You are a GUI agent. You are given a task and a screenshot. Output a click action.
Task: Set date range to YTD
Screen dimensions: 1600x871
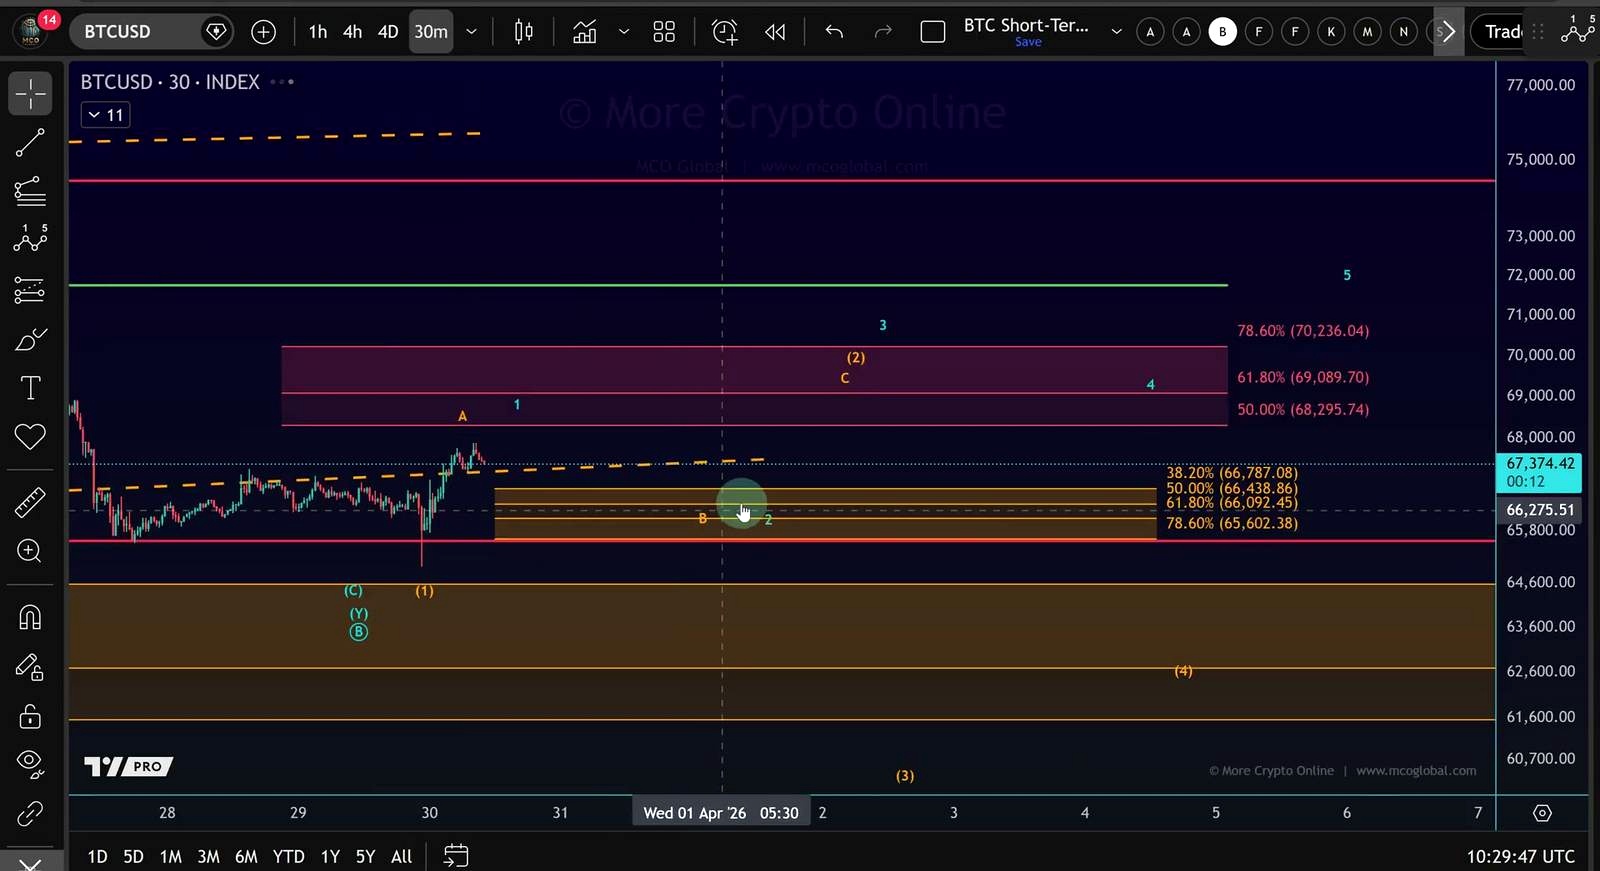click(289, 857)
